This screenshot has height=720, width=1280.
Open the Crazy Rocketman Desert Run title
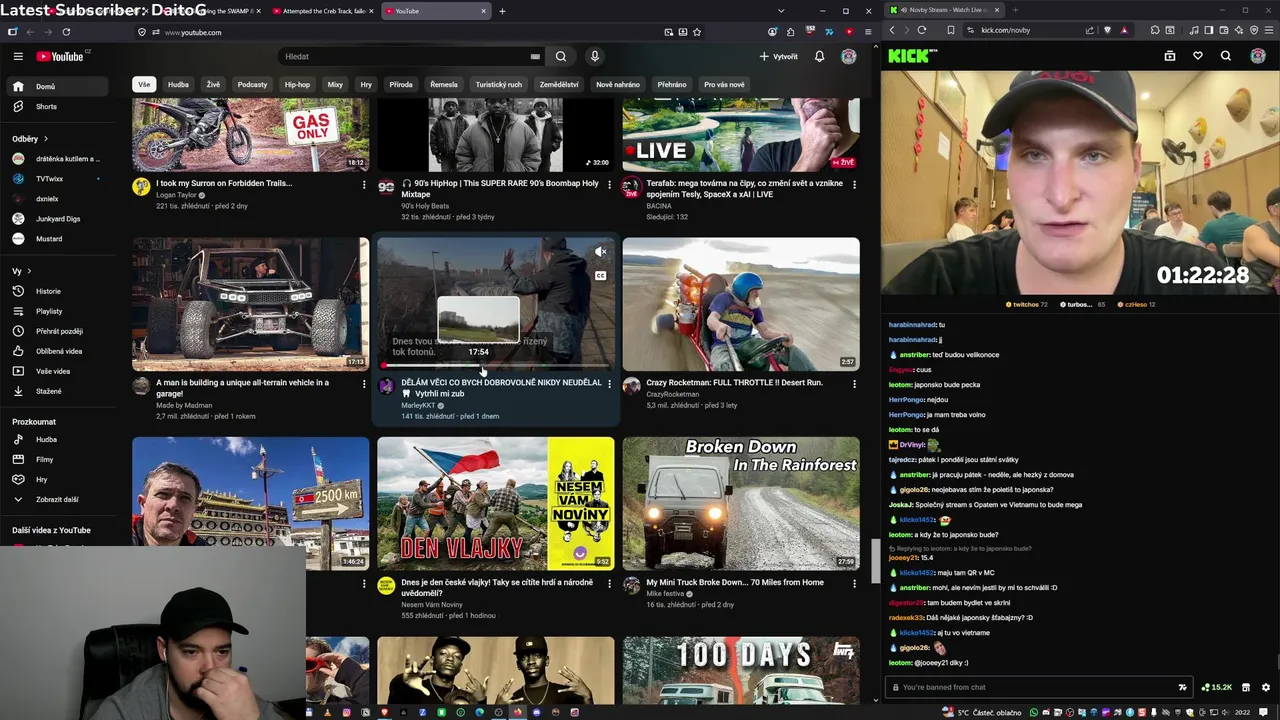pyautogui.click(x=734, y=383)
